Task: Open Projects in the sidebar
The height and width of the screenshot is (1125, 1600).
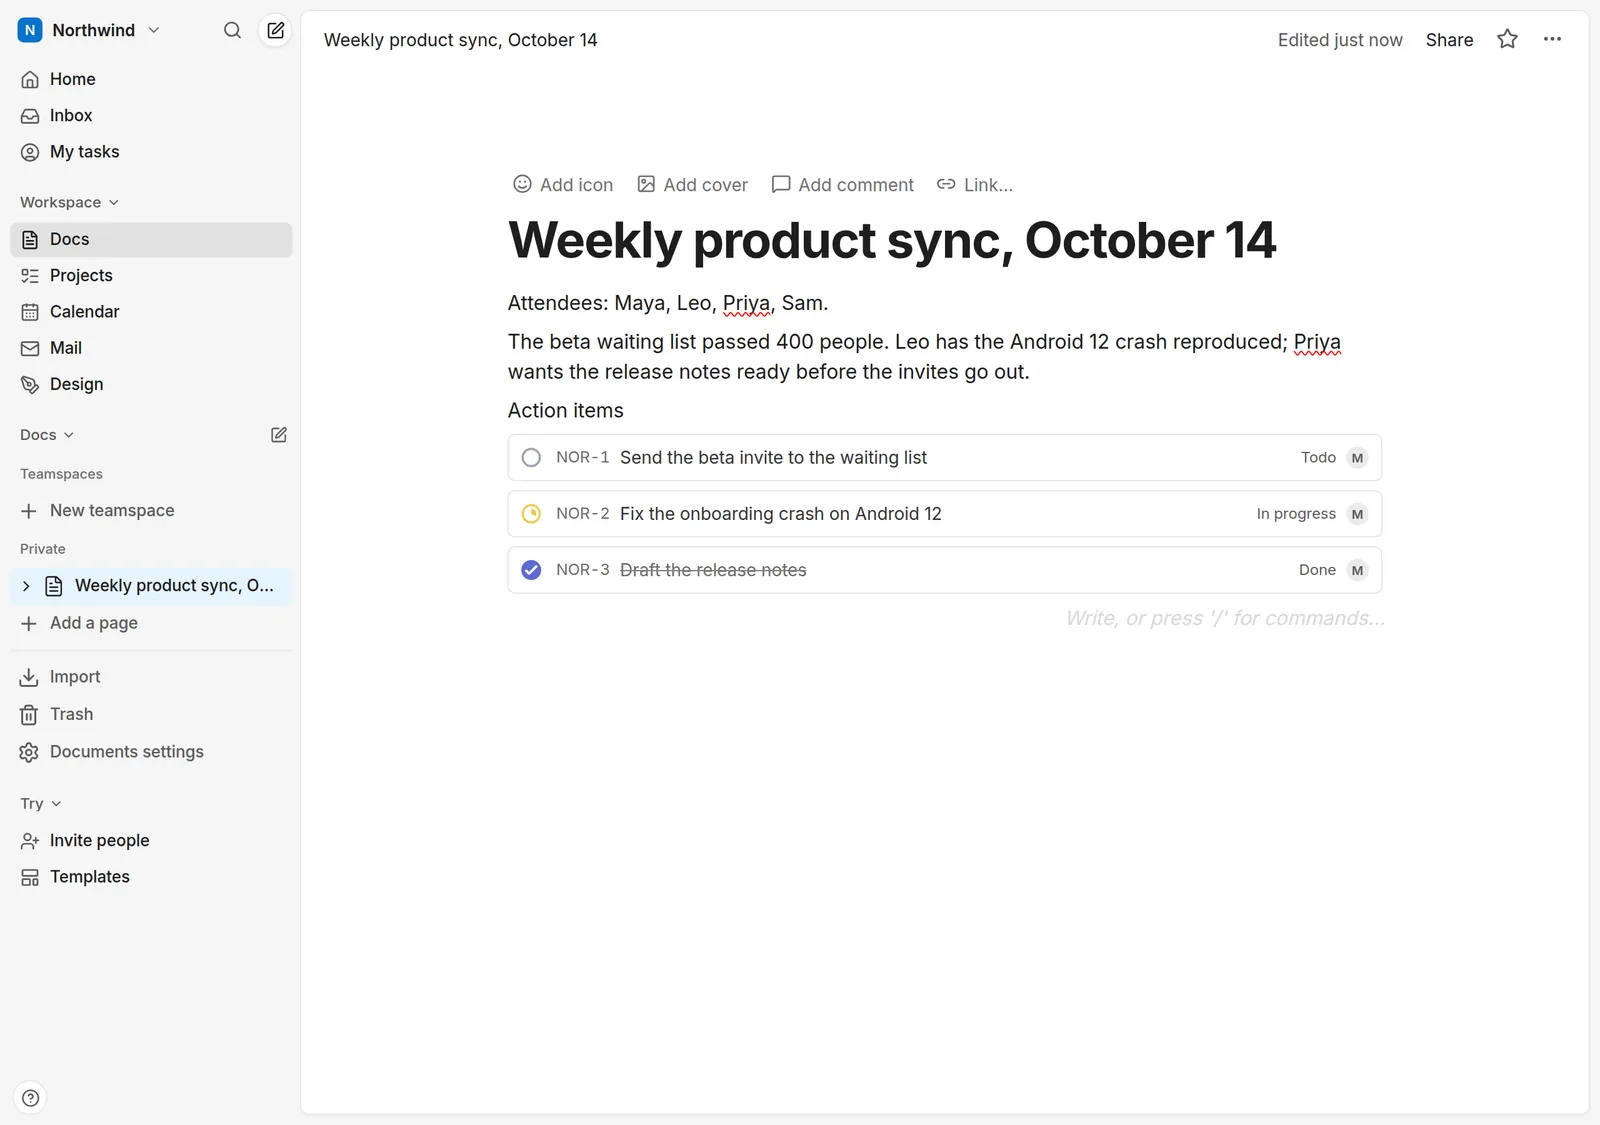Action: [x=151, y=276]
